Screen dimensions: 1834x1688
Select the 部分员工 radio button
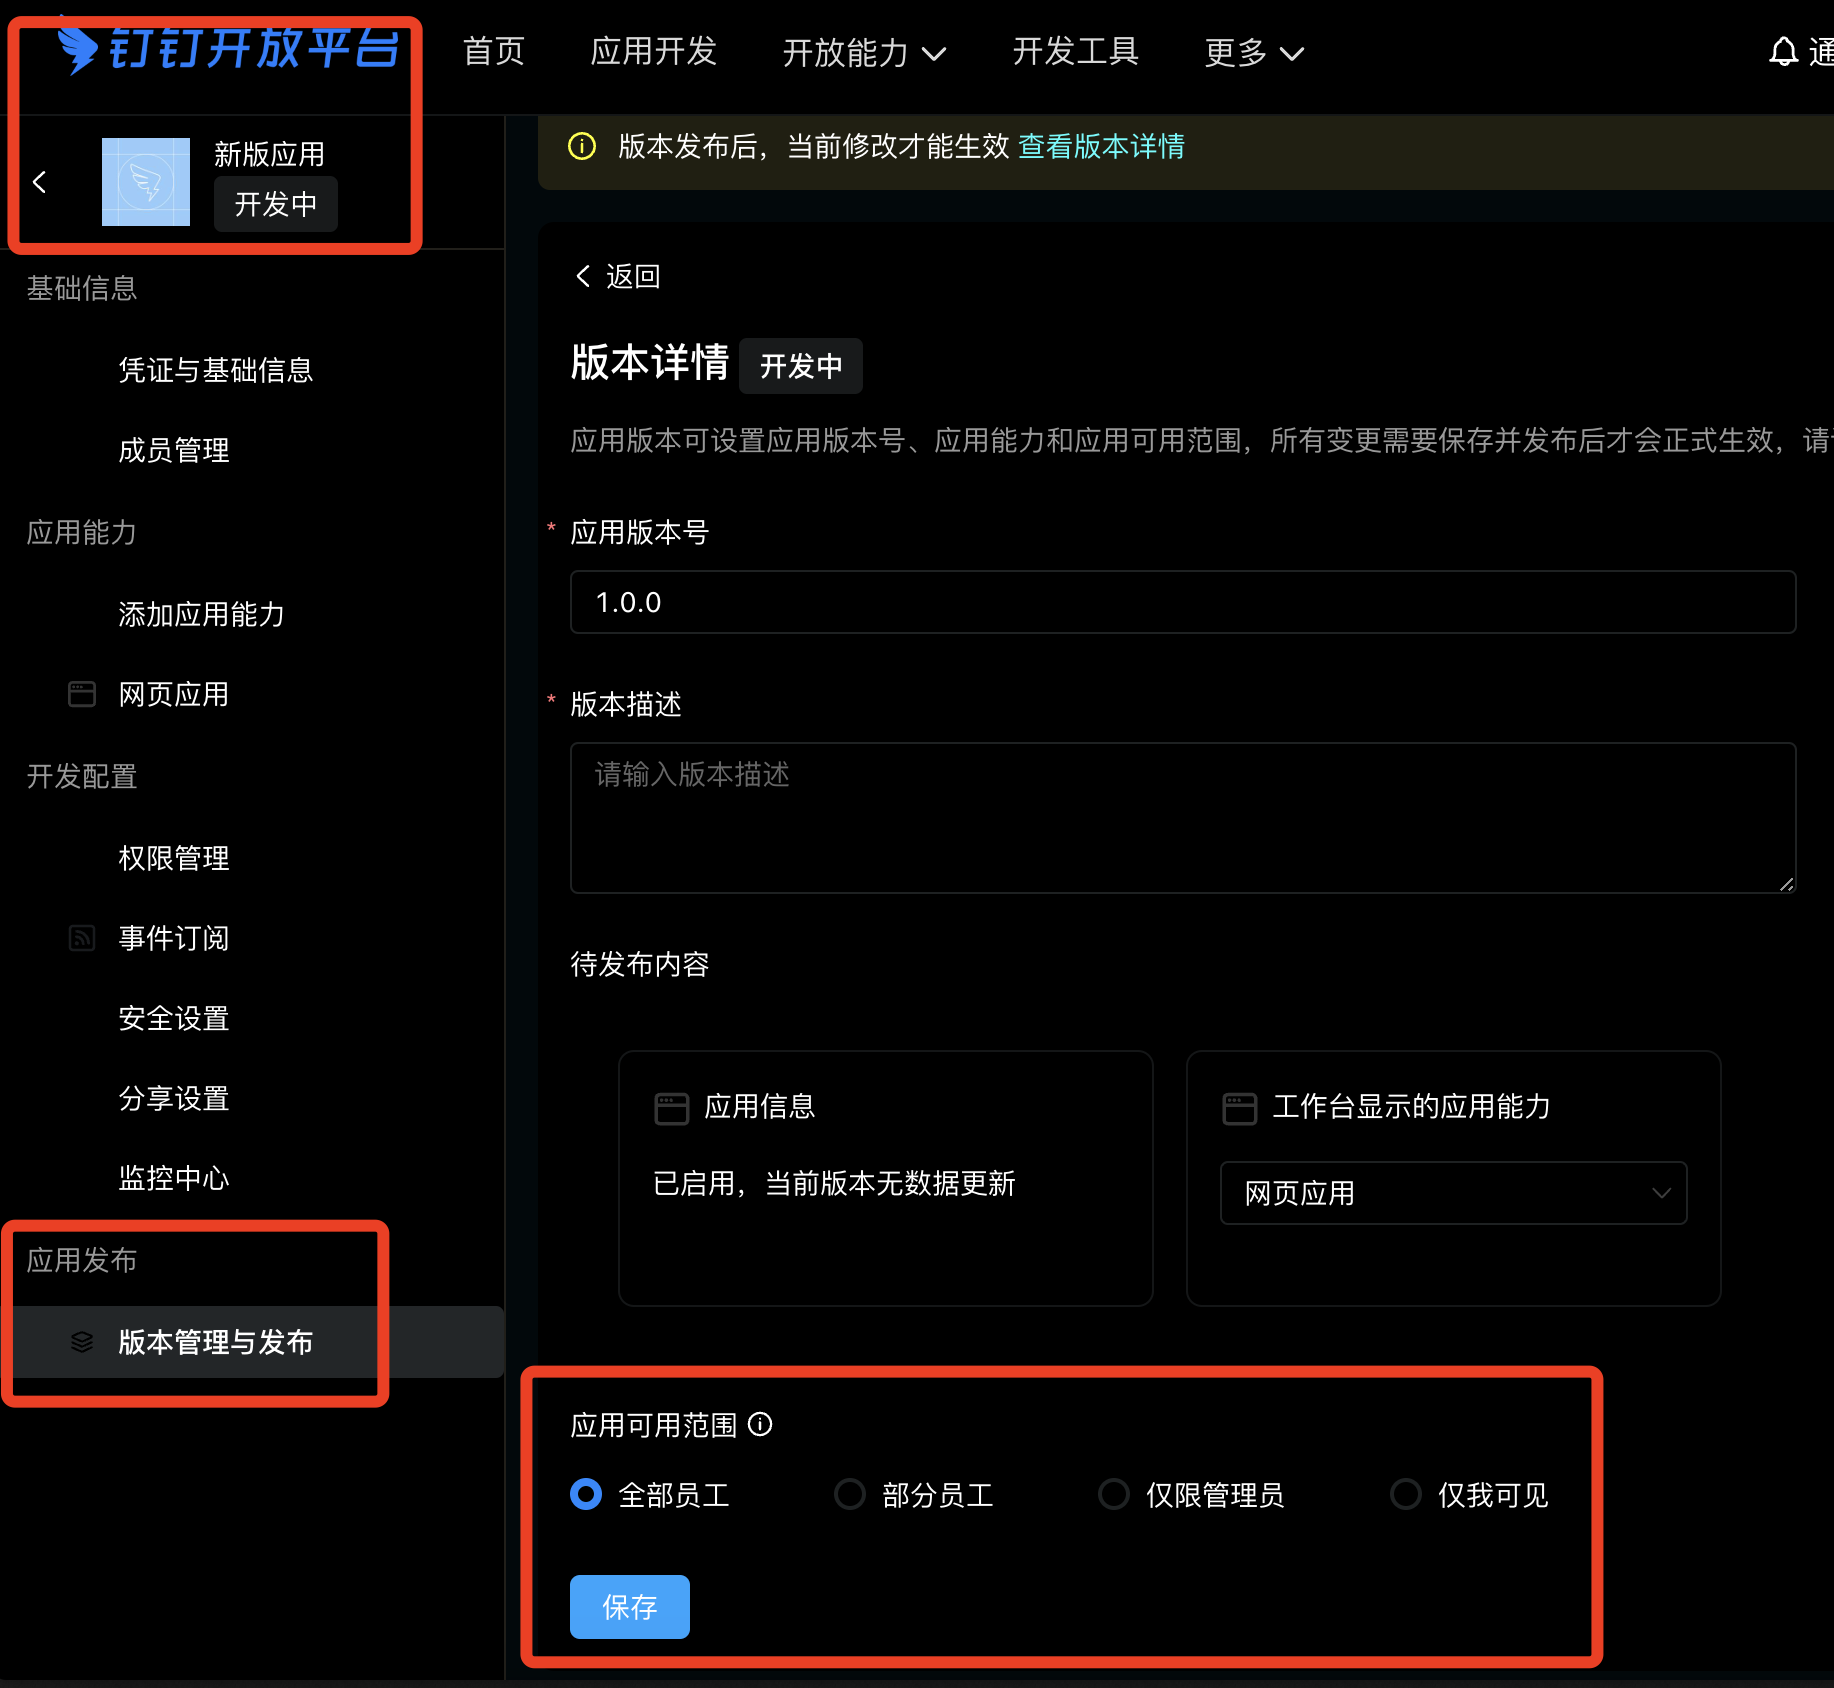[850, 1494]
